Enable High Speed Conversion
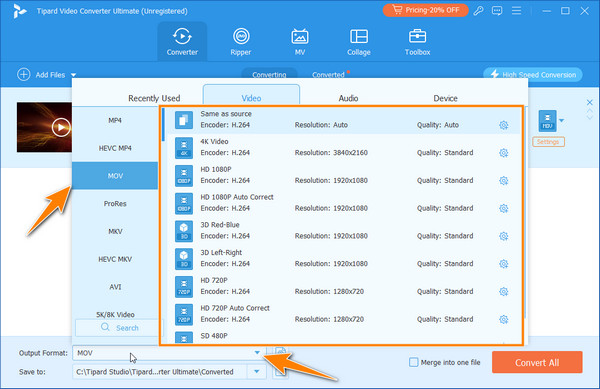The height and width of the screenshot is (389, 600). coord(533,75)
